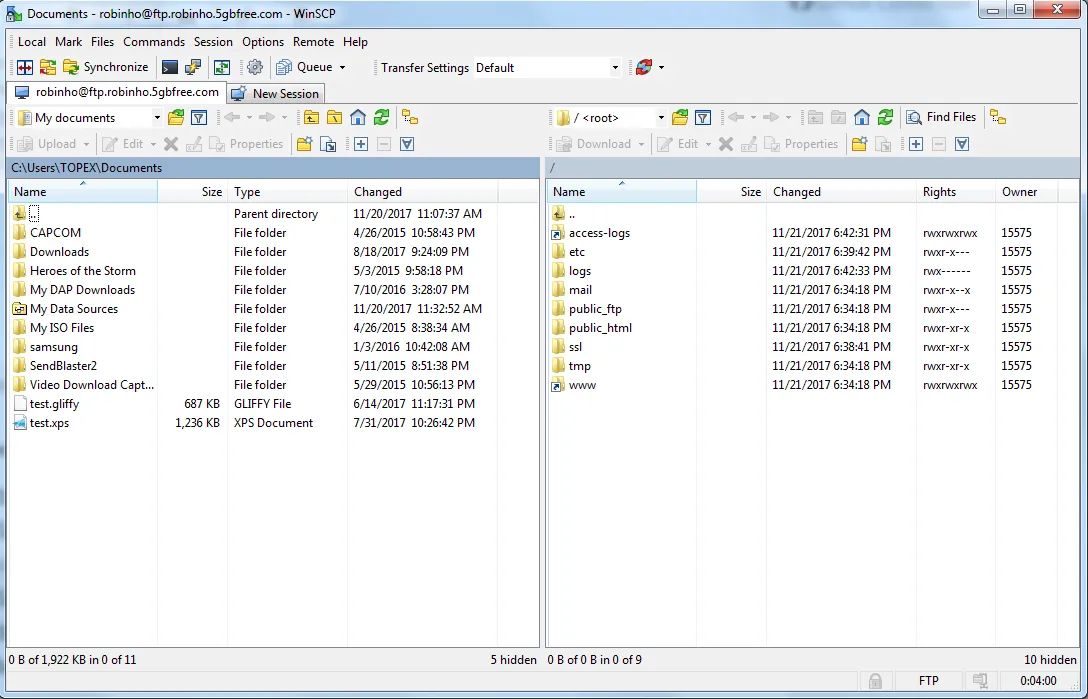Expand the remote Edit dropdown arrow
The image size is (1088, 699).
click(x=708, y=144)
